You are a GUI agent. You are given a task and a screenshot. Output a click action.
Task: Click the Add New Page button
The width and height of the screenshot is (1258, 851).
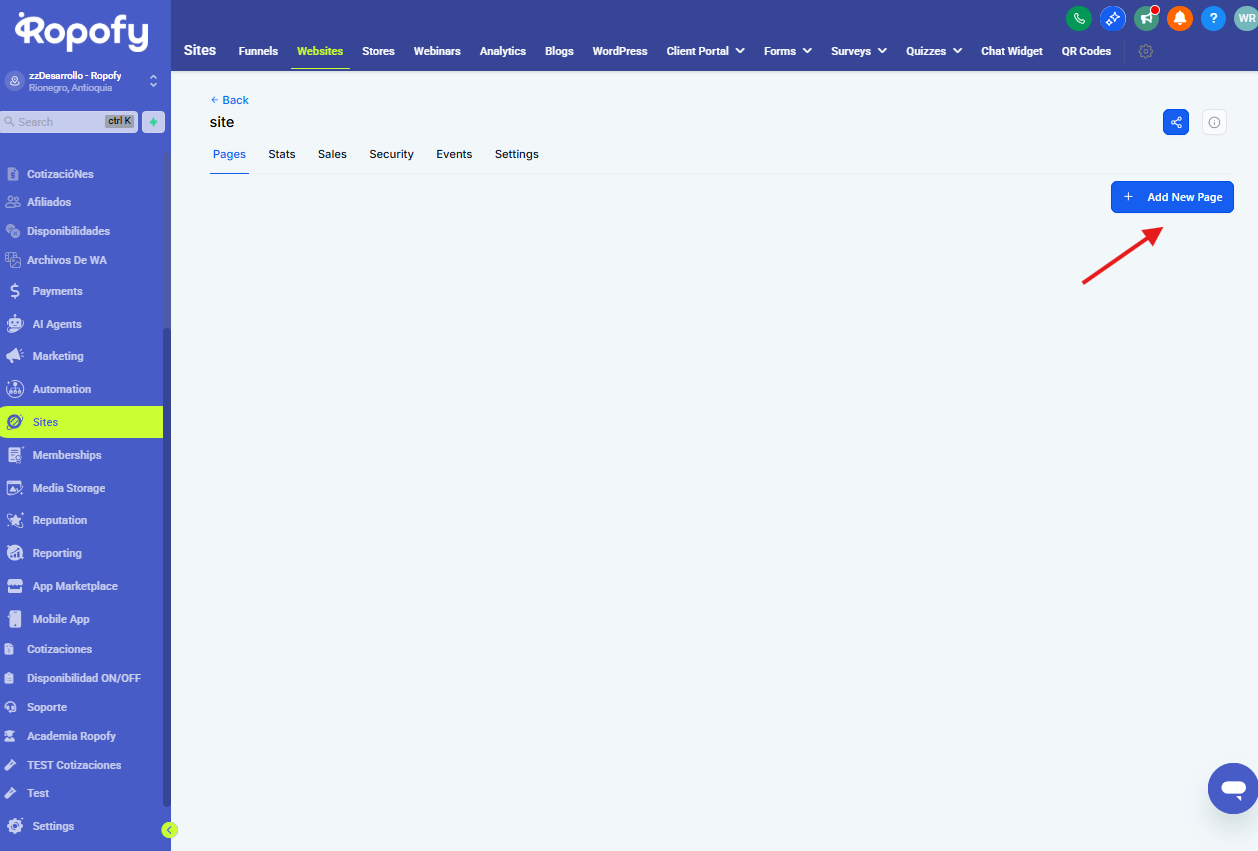1172,197
